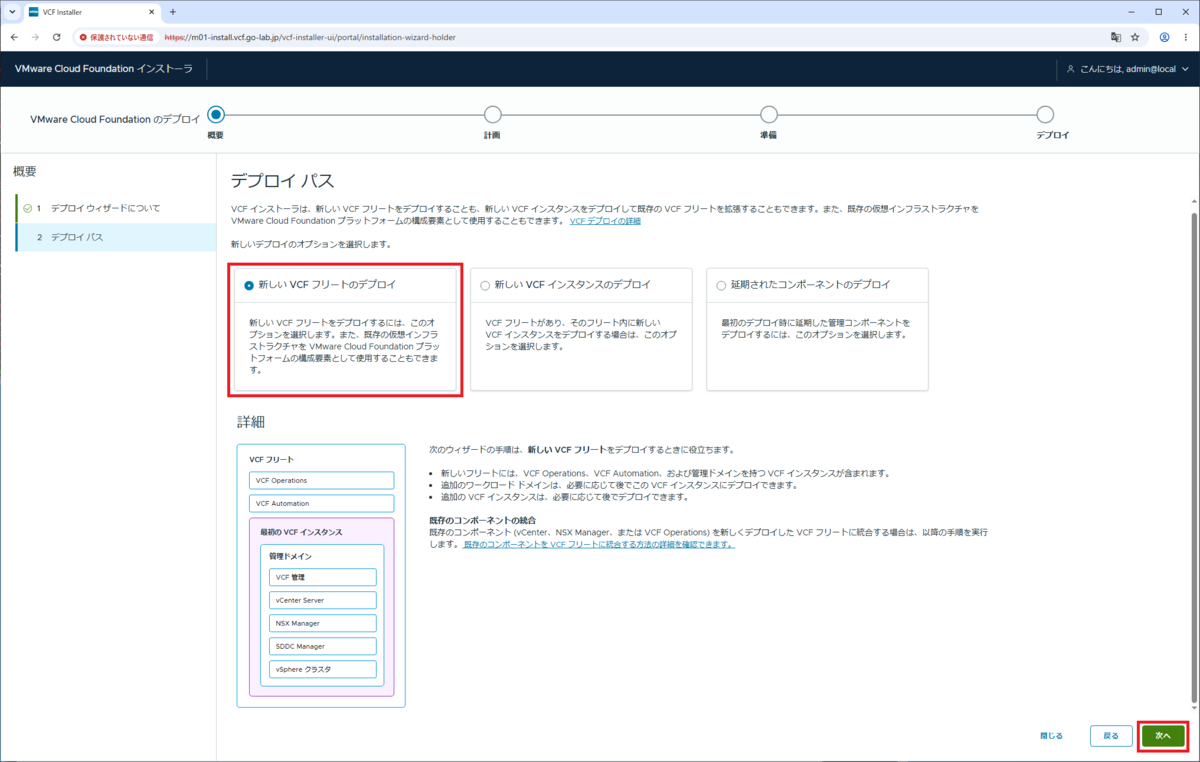
Task: Click the green 次へ button
Action: click(1163, 735)
